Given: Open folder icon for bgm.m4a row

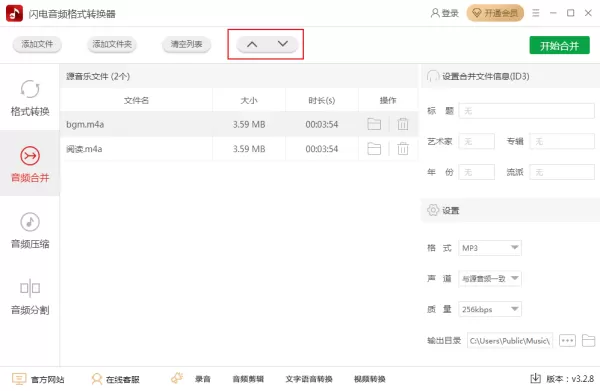Looking at the screenshot, I should [x=374, y=124].
